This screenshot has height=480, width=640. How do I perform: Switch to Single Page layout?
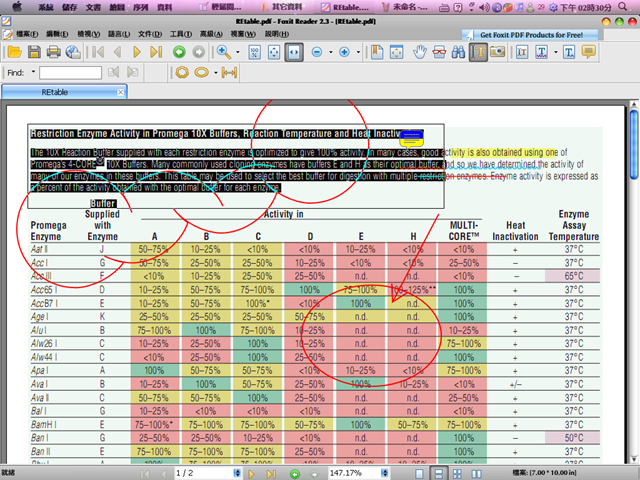(419, 474)
